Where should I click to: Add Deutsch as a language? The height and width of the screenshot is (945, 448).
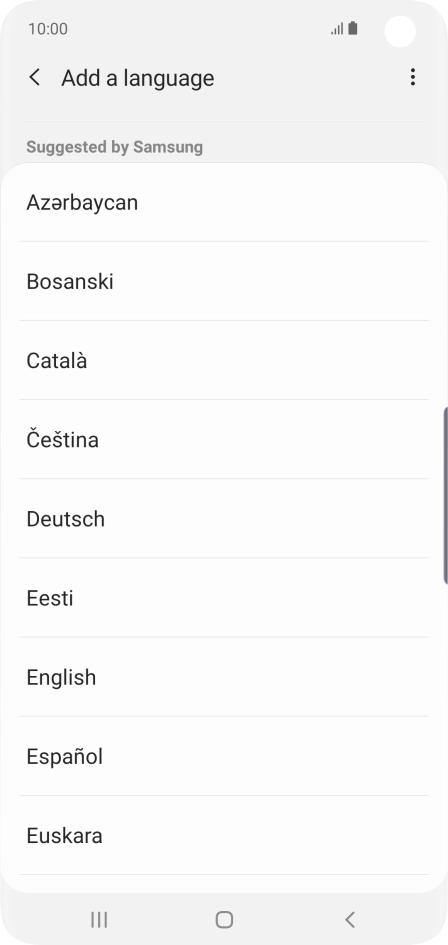(x=224, y=519)
